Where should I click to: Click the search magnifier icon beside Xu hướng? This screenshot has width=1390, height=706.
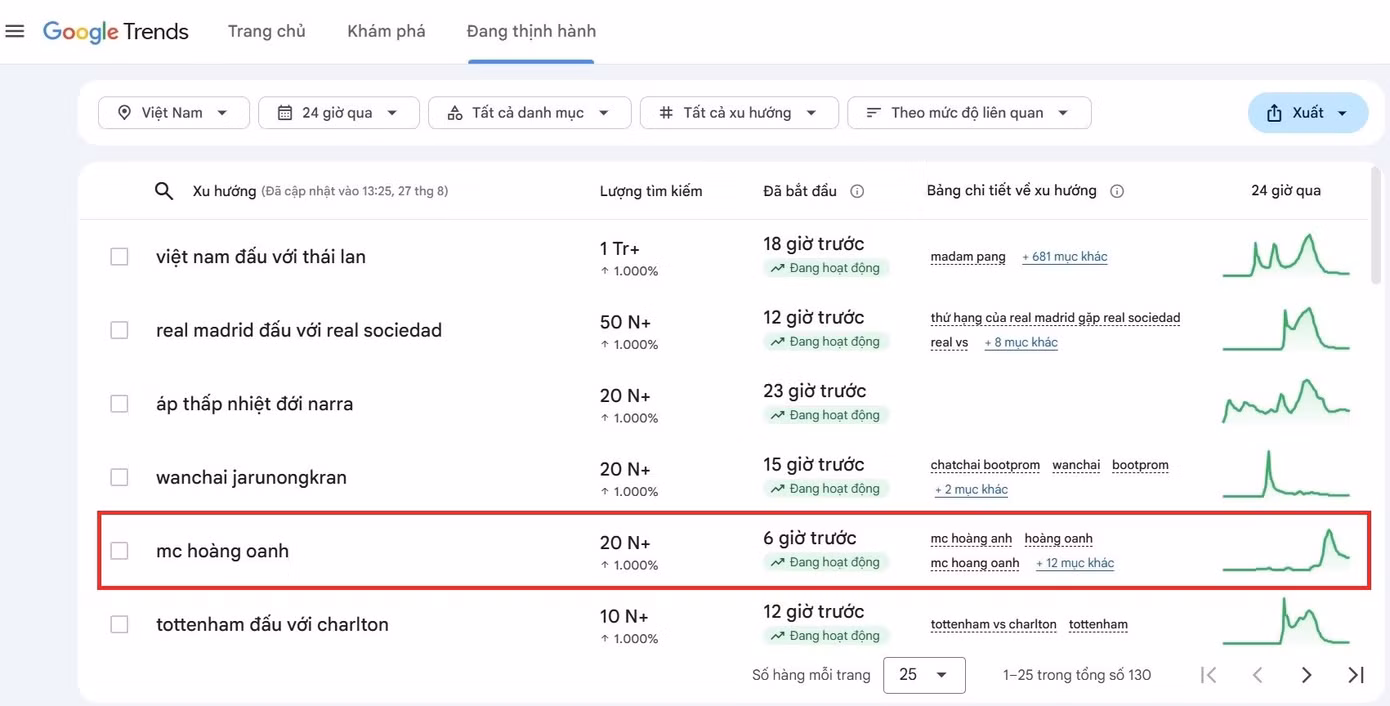coord(164,191)
